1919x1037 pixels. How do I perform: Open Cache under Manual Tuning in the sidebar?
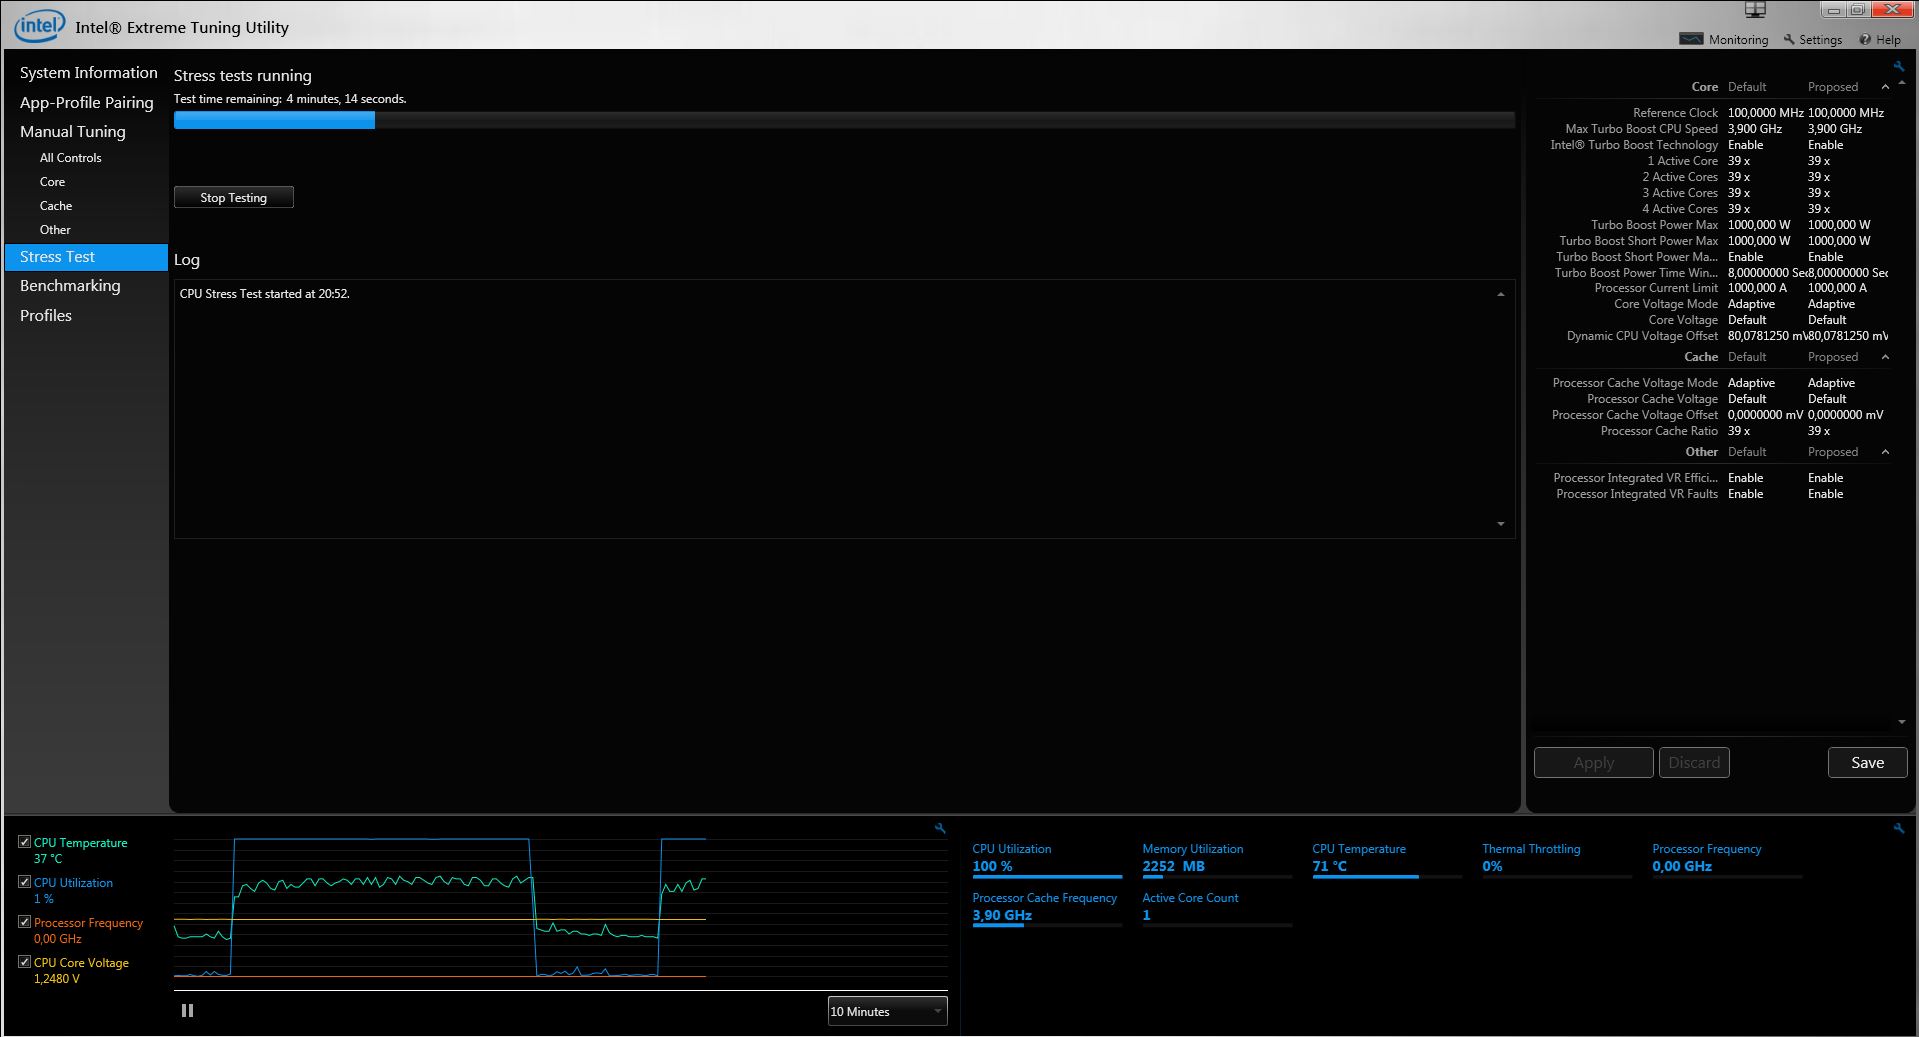point(56,206)
